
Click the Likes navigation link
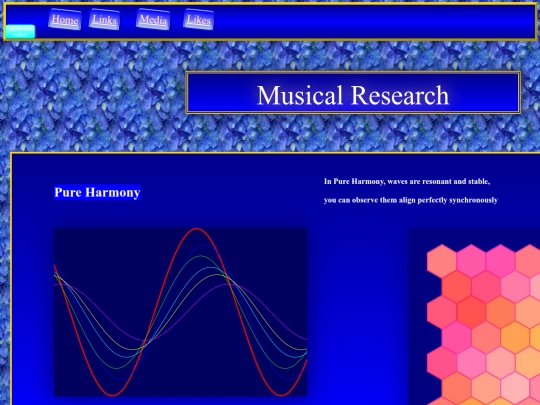(x=199, y=19)
